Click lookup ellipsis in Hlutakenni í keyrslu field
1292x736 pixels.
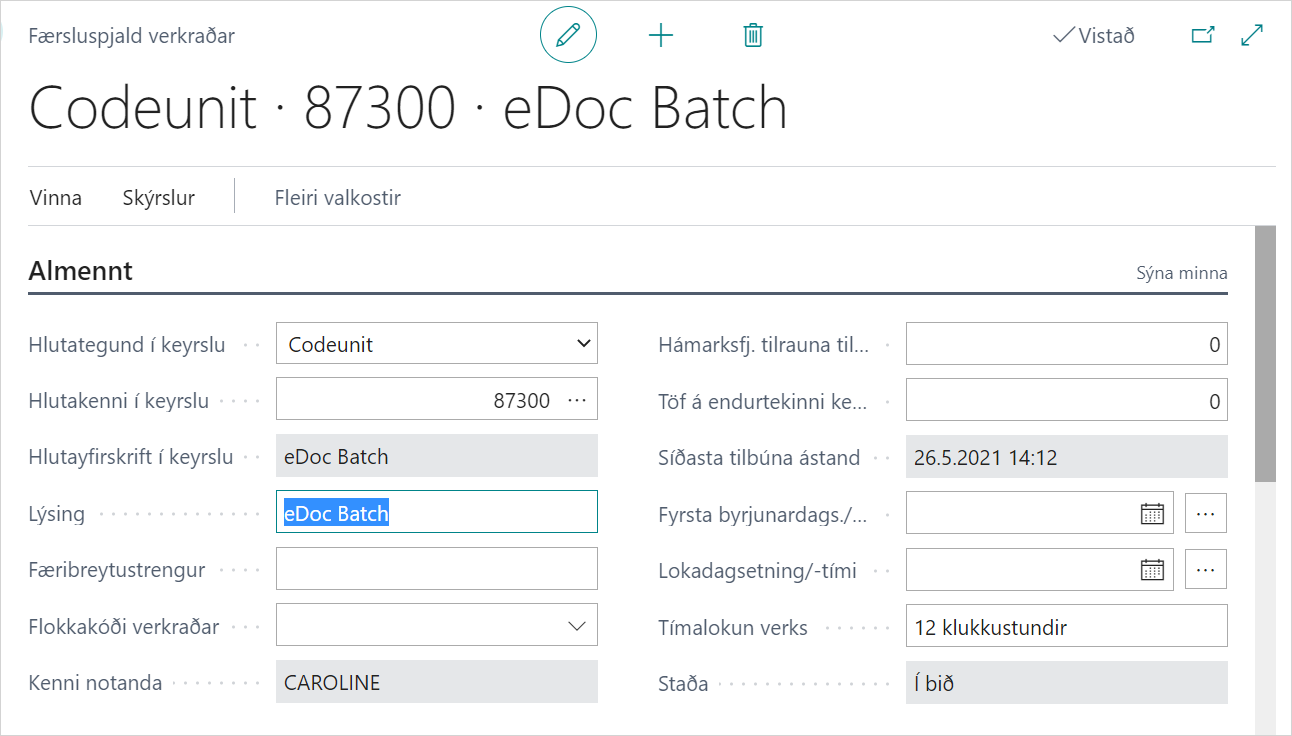(x=577, y=400)
